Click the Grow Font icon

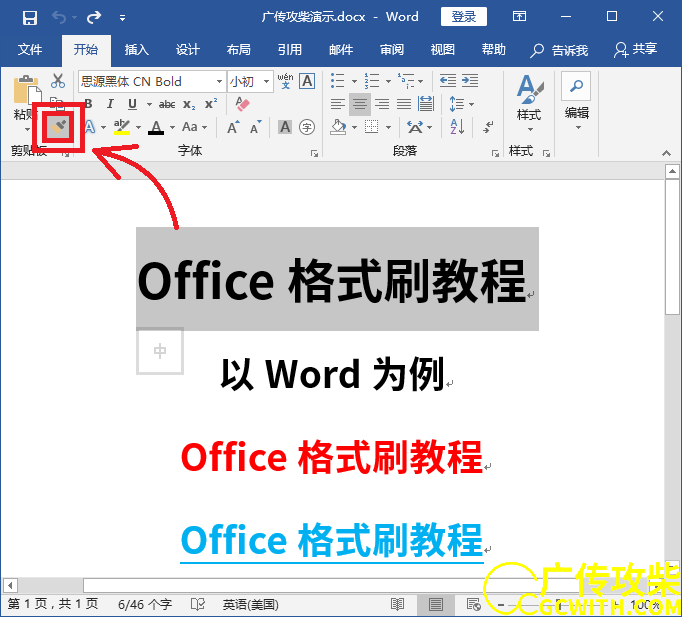[233, 127]
